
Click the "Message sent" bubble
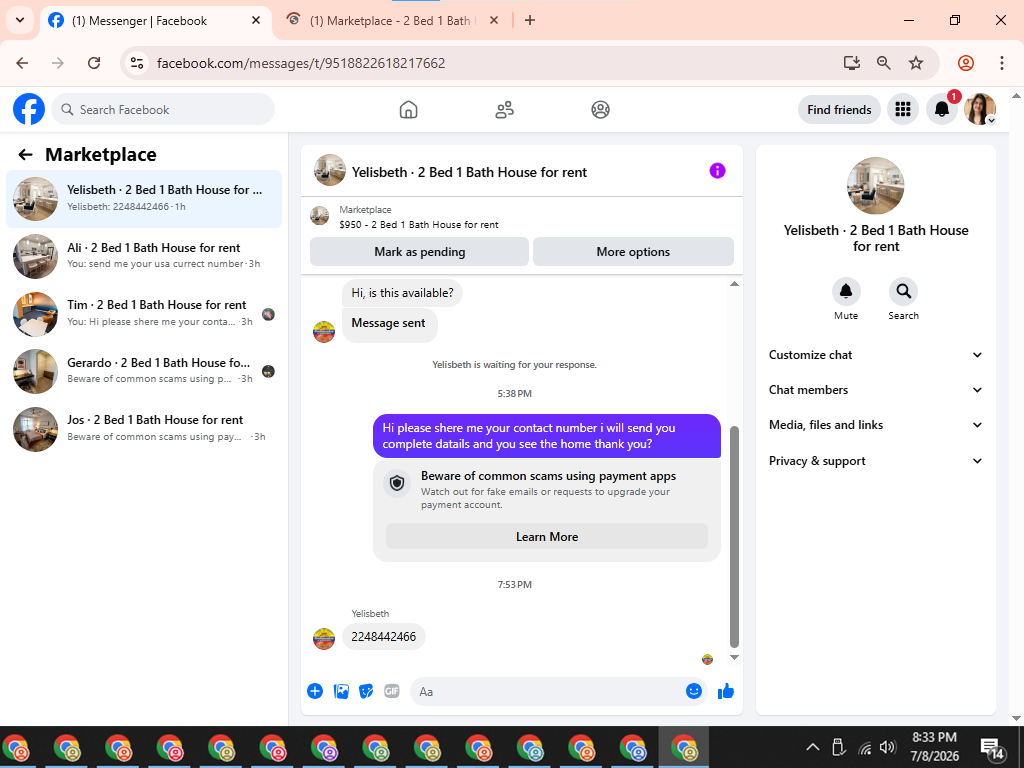pyautogui.click(x=389, y=323)
